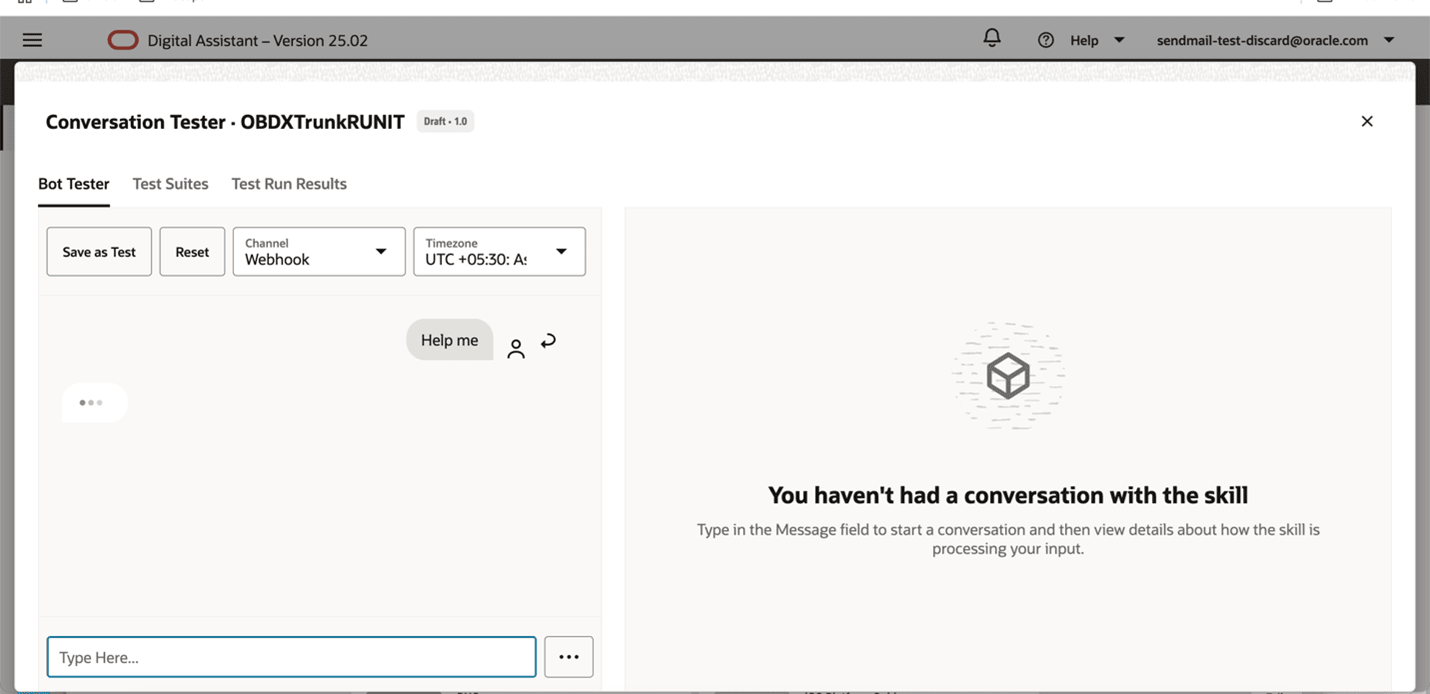Reset the conversation
The image size is (1430, 694).
tap(192, 252)
